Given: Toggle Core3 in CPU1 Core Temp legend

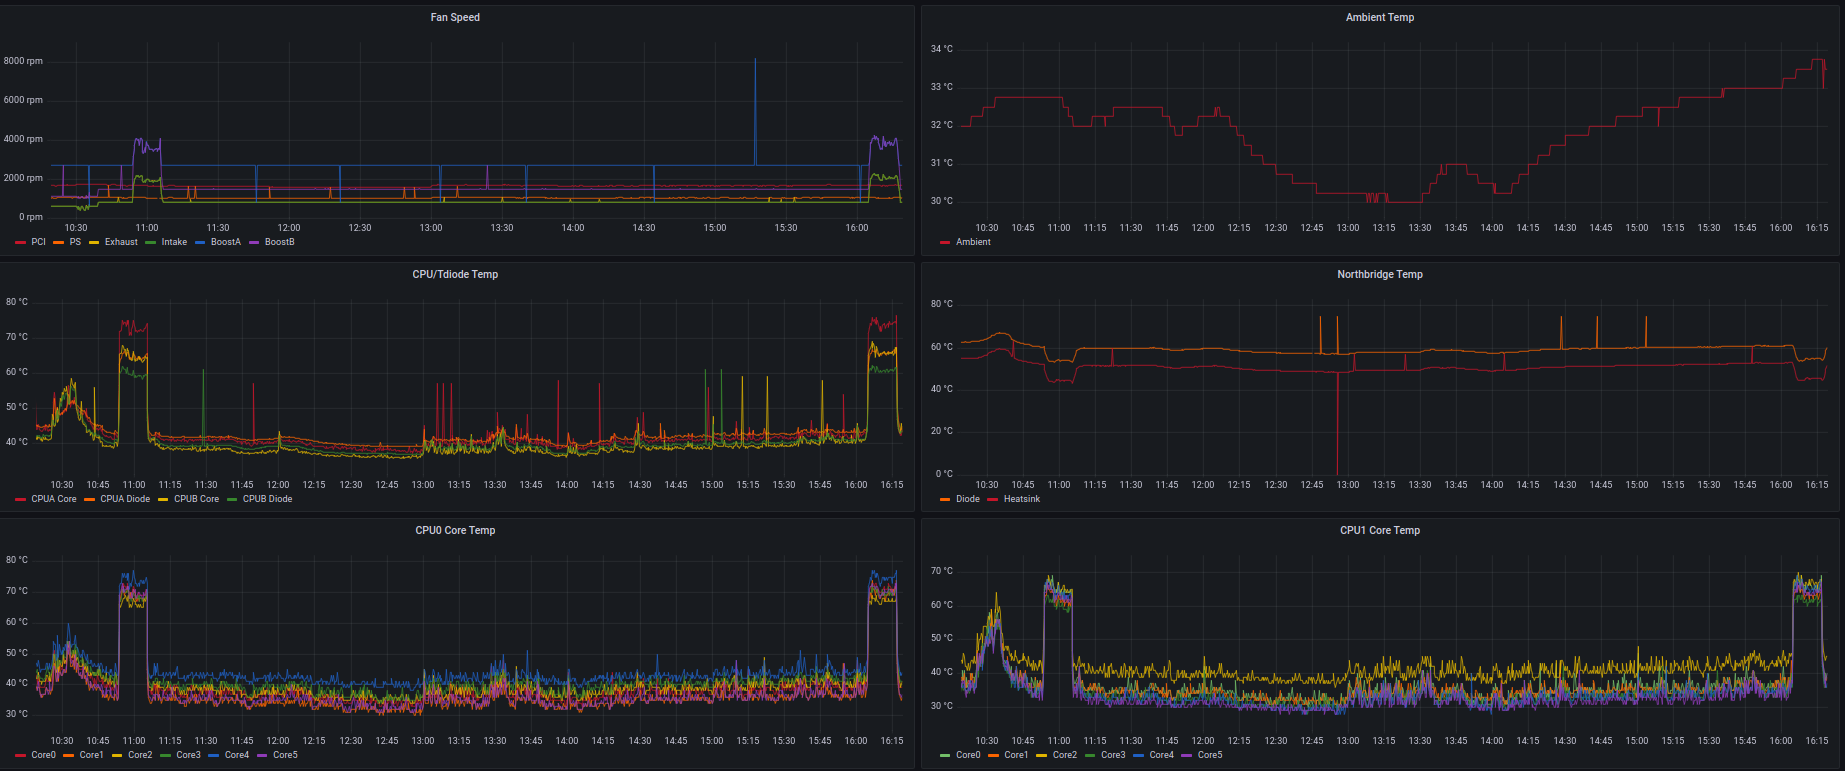Looking at the screenshot, I should pos(1113,755).
